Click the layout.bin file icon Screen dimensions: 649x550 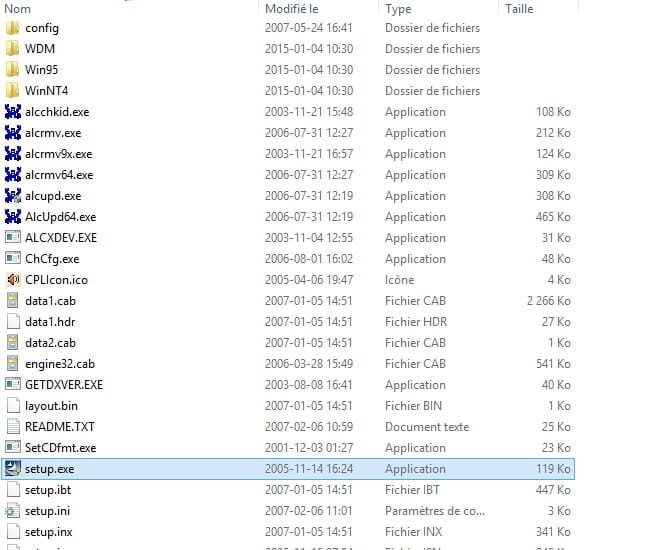(13, 406)
